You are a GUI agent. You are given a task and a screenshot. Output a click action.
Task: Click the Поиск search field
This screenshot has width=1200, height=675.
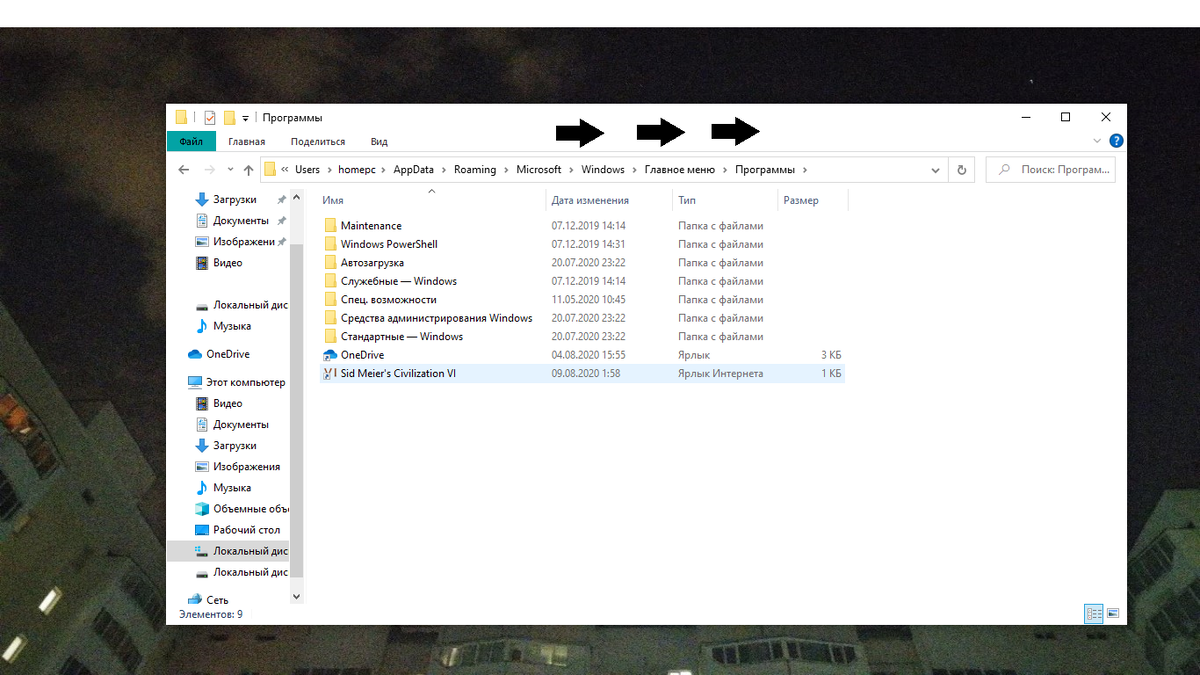click(1051, 170)
